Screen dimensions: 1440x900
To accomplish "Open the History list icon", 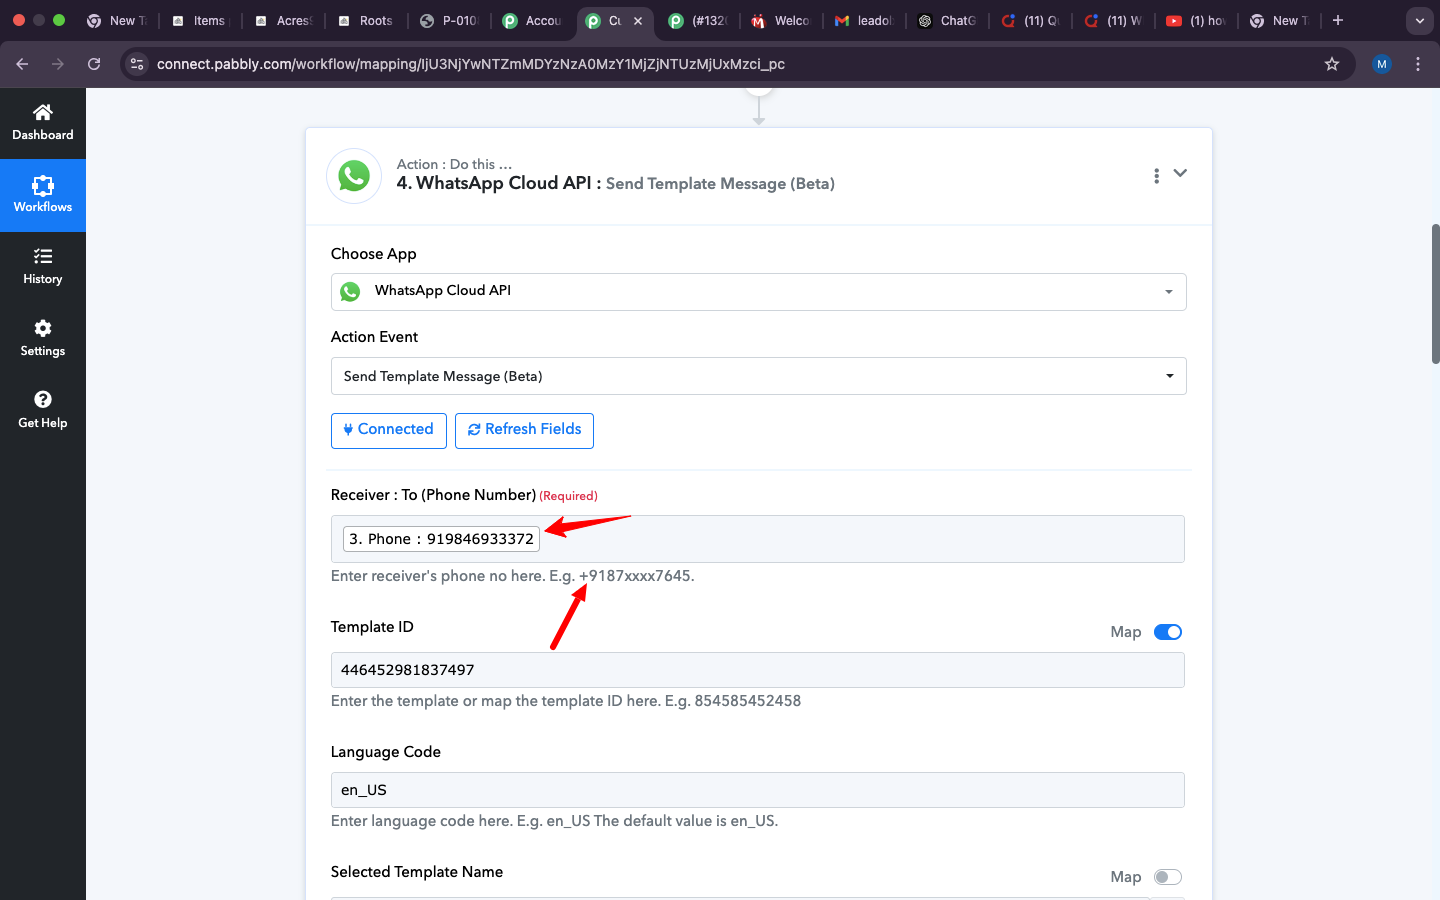I will point(42,257).
